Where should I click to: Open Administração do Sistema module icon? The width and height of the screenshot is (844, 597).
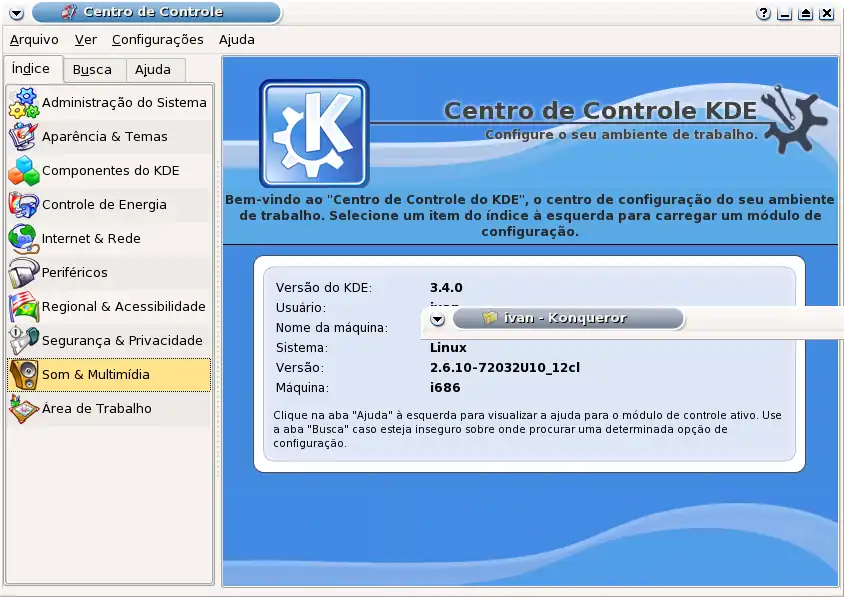pyautogui.click(x=24, y=103)
